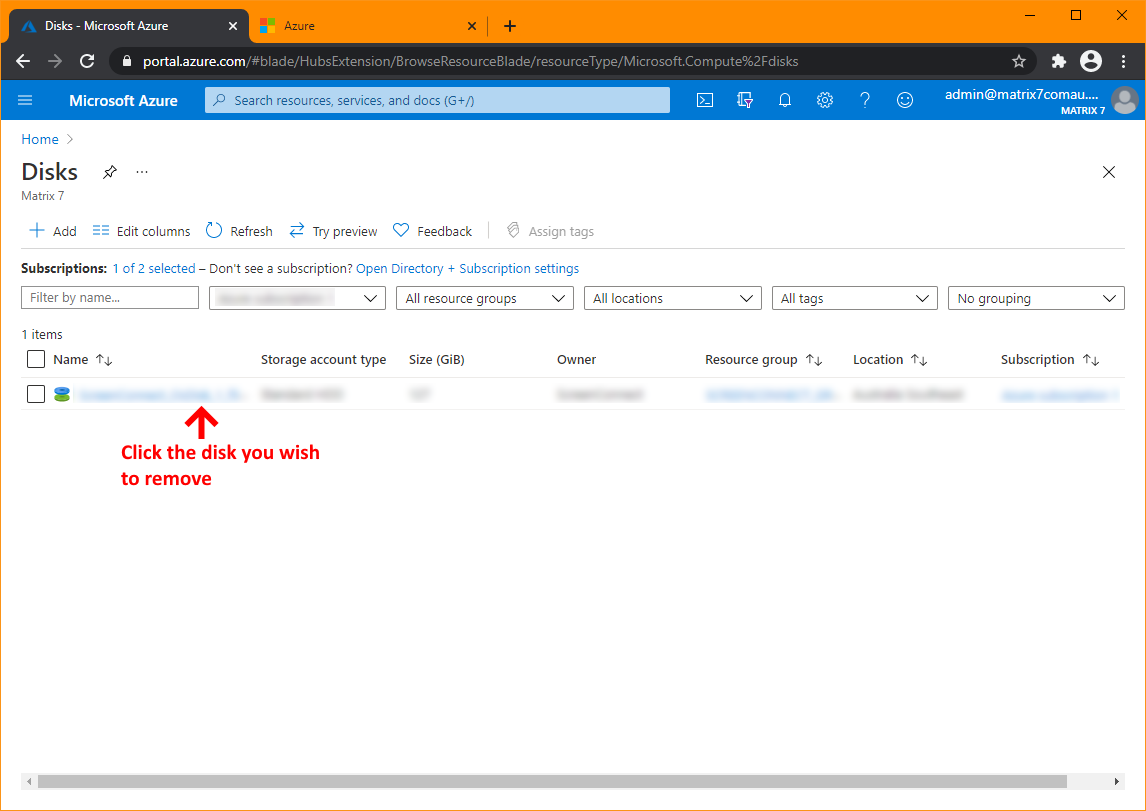Bookmark this page with the star
Image resolution: width=1146 pixels, height=811 pixels.
(1019, 61)
